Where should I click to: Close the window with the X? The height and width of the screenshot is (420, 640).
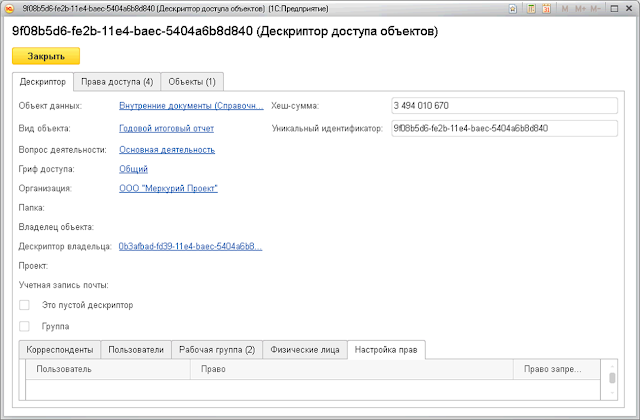coord(629,9)
